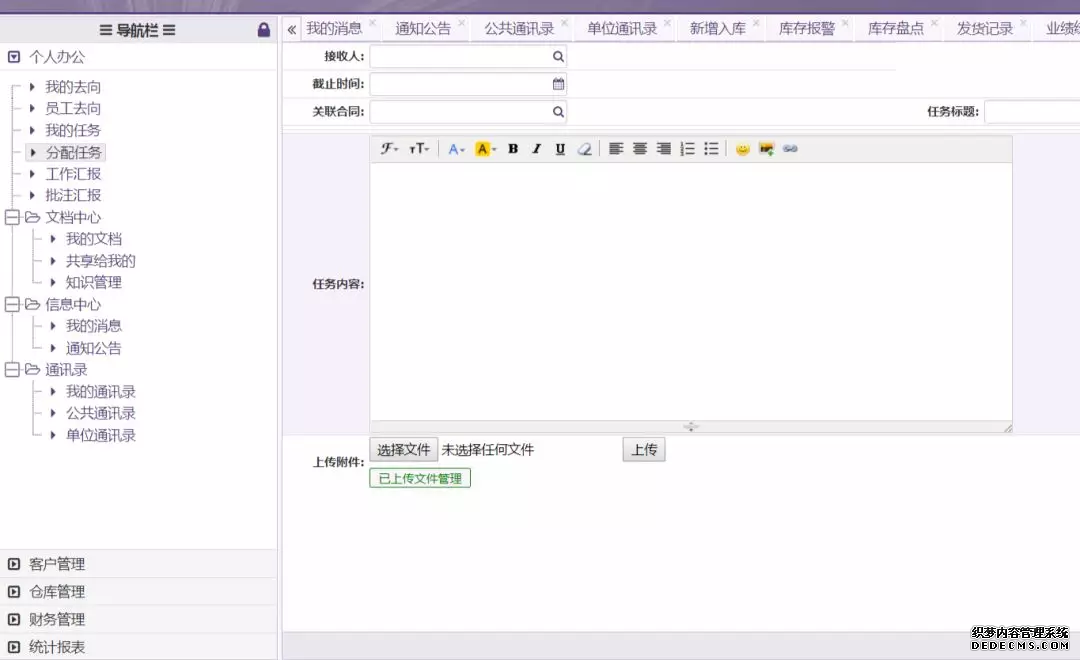1080x660 pixels.
Task: Collapse the sidebar with the double-arrow icon
Action: [x=291, y=29]
